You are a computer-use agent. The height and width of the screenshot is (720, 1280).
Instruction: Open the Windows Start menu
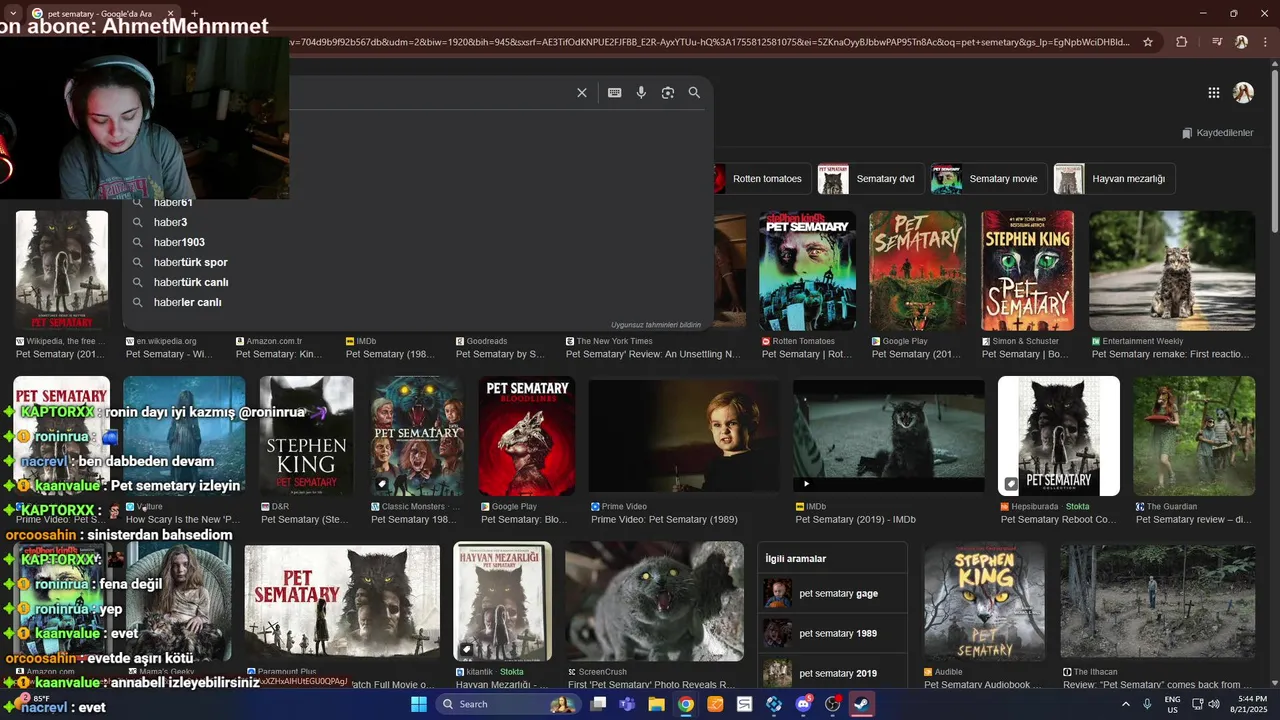419,704
